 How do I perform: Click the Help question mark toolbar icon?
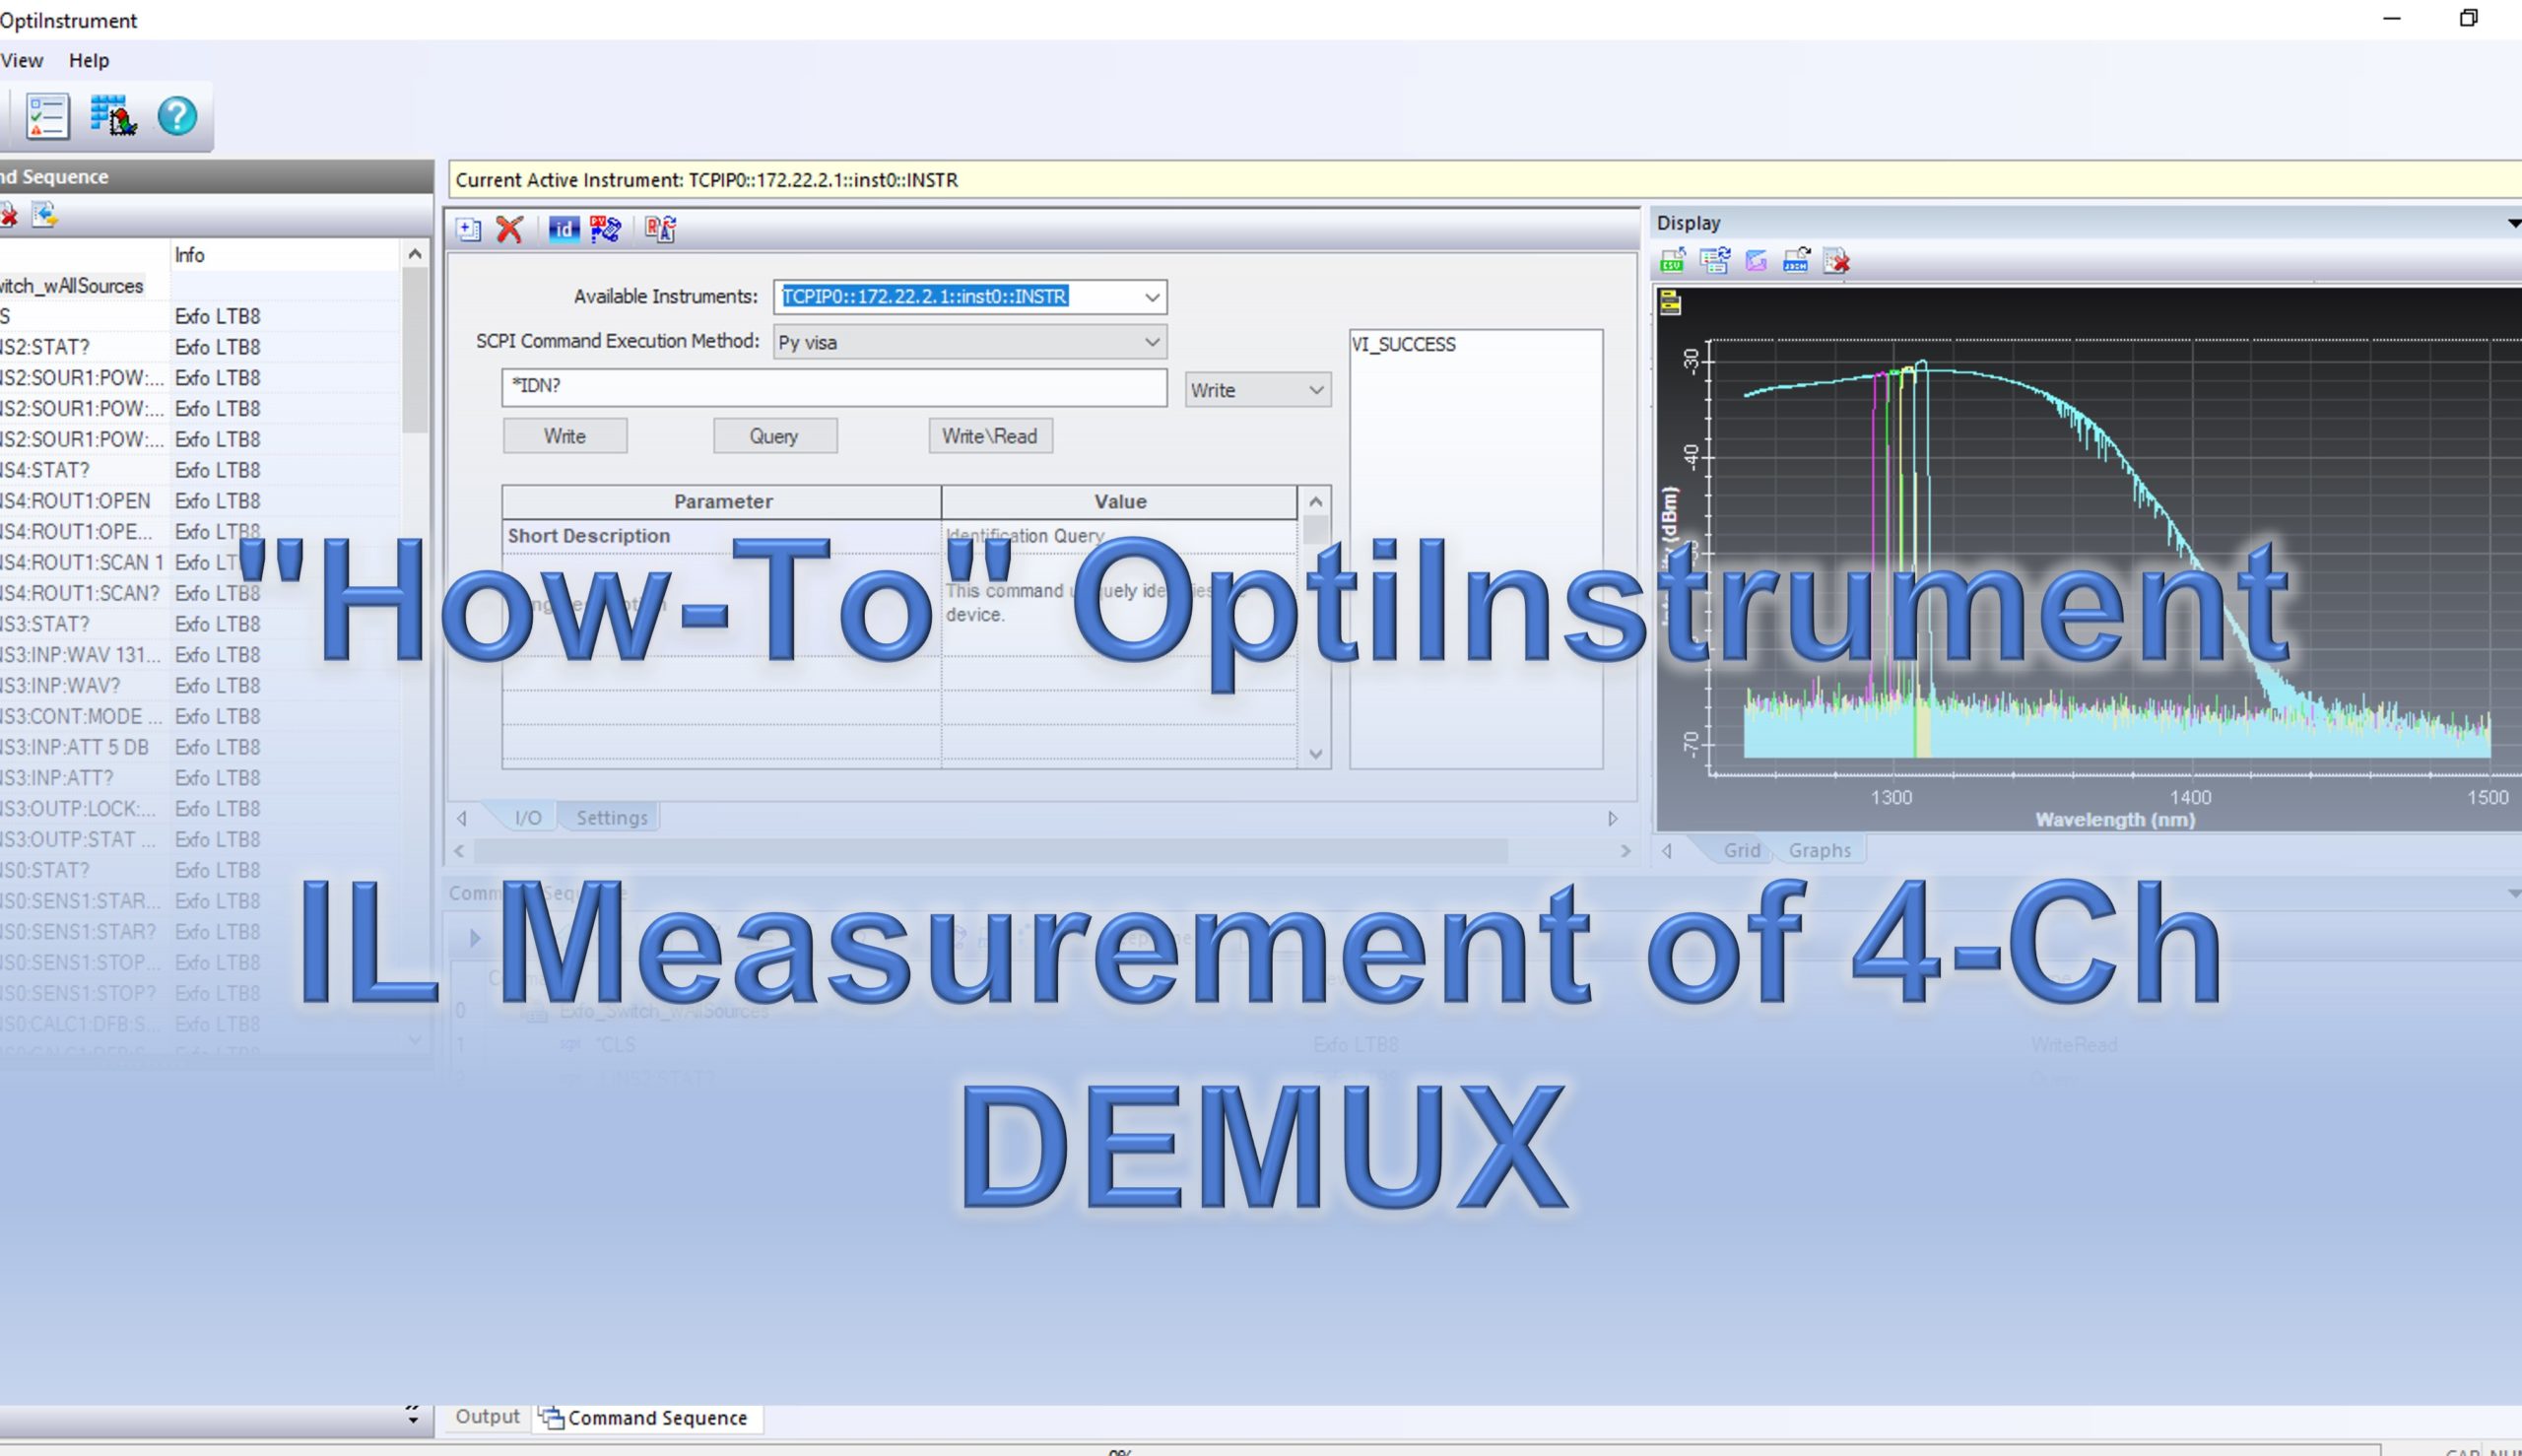pos(178,116)
